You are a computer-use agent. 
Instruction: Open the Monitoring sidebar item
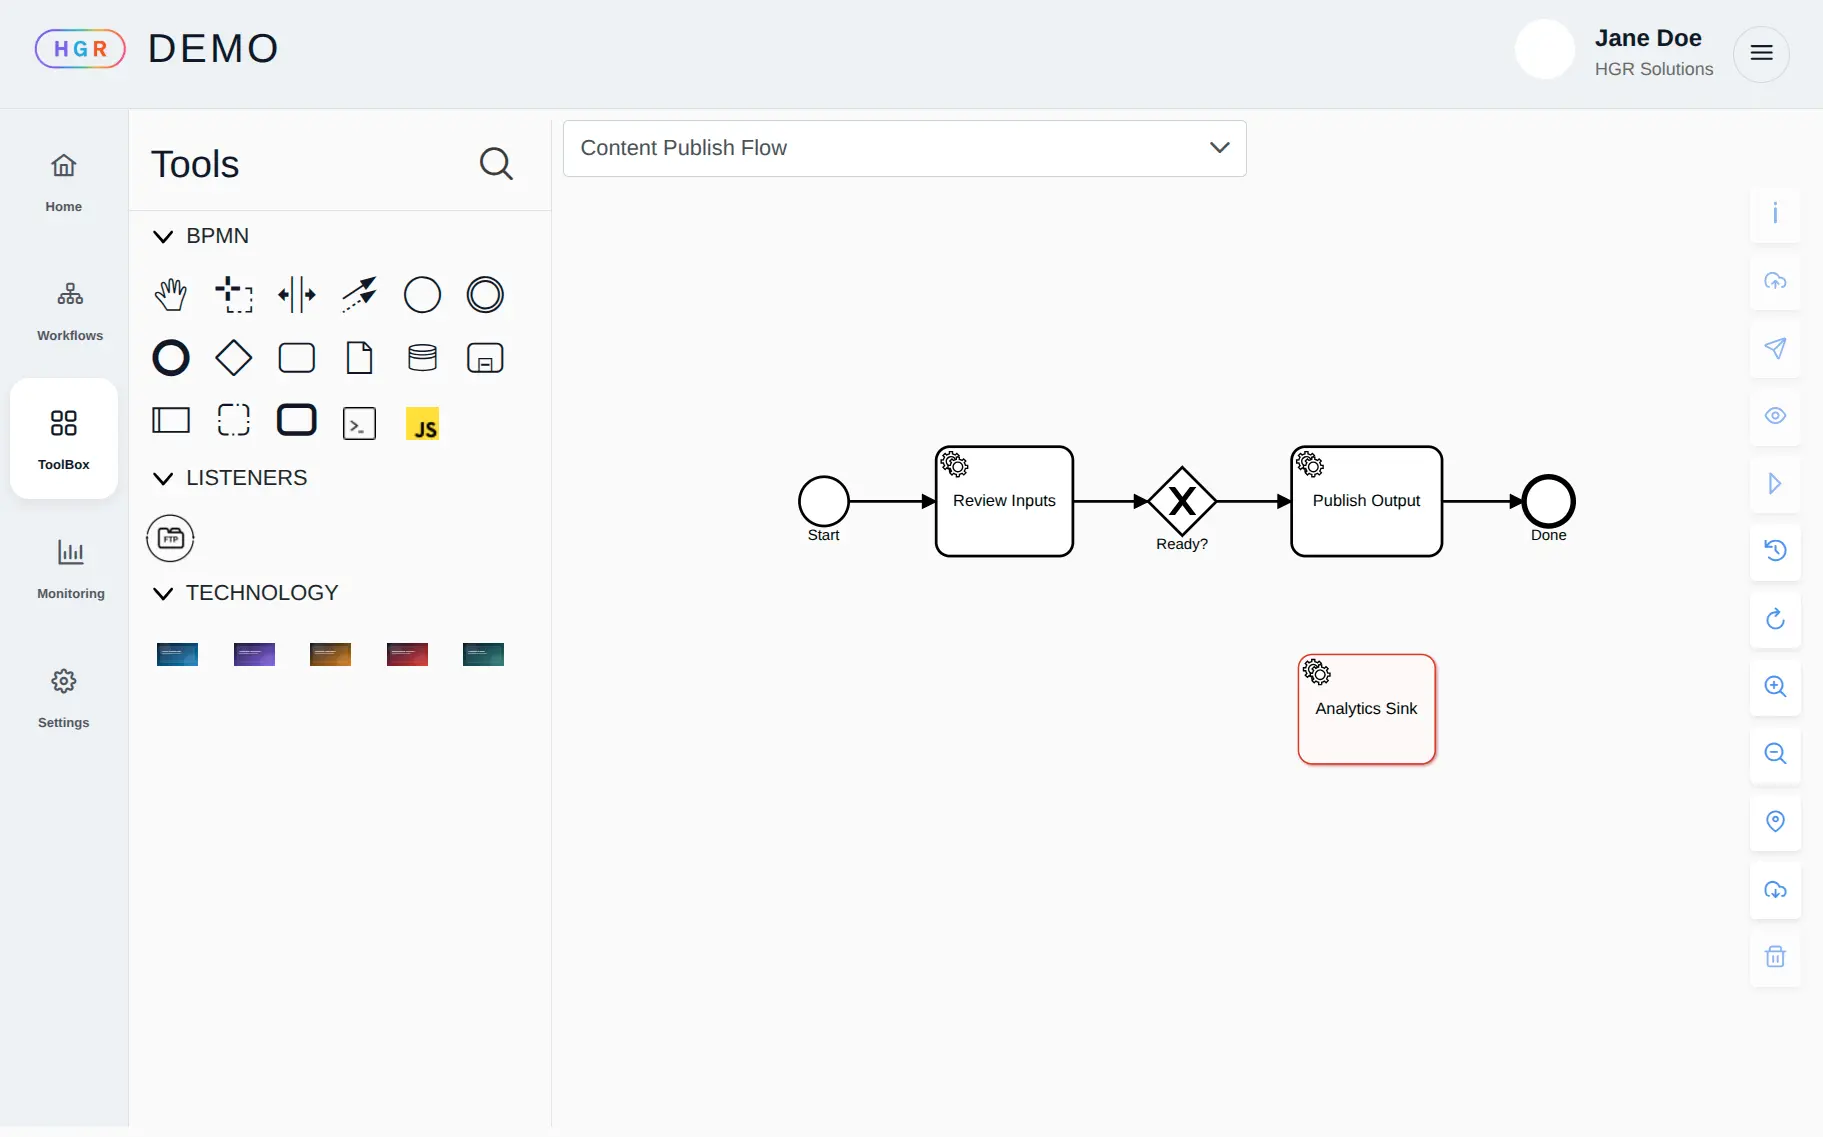click(70, 568)
